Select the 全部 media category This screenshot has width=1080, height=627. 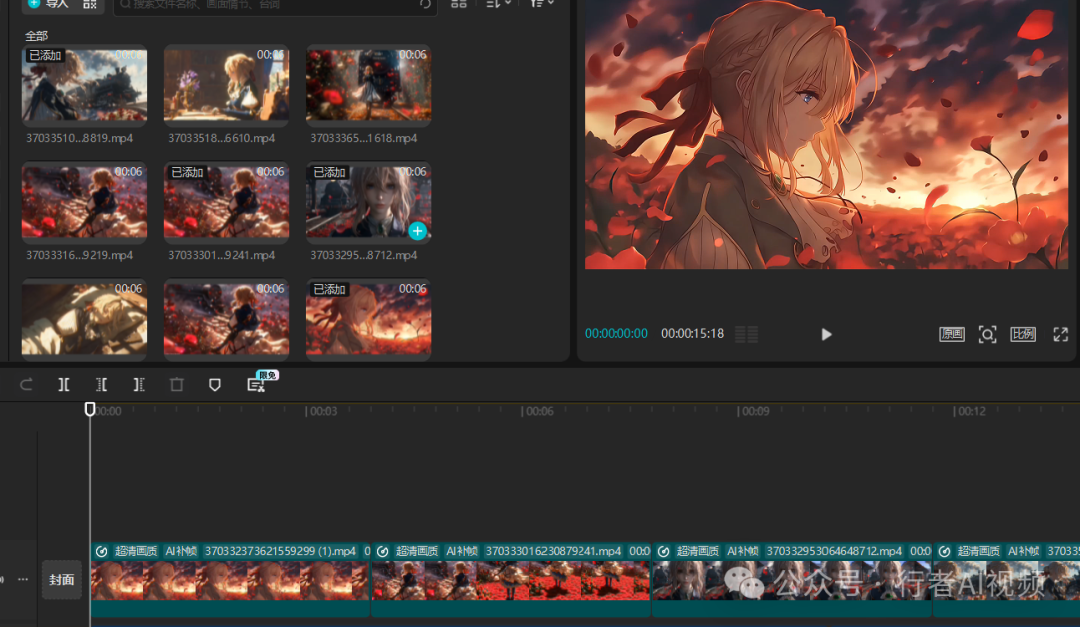(x=37, y=36)
